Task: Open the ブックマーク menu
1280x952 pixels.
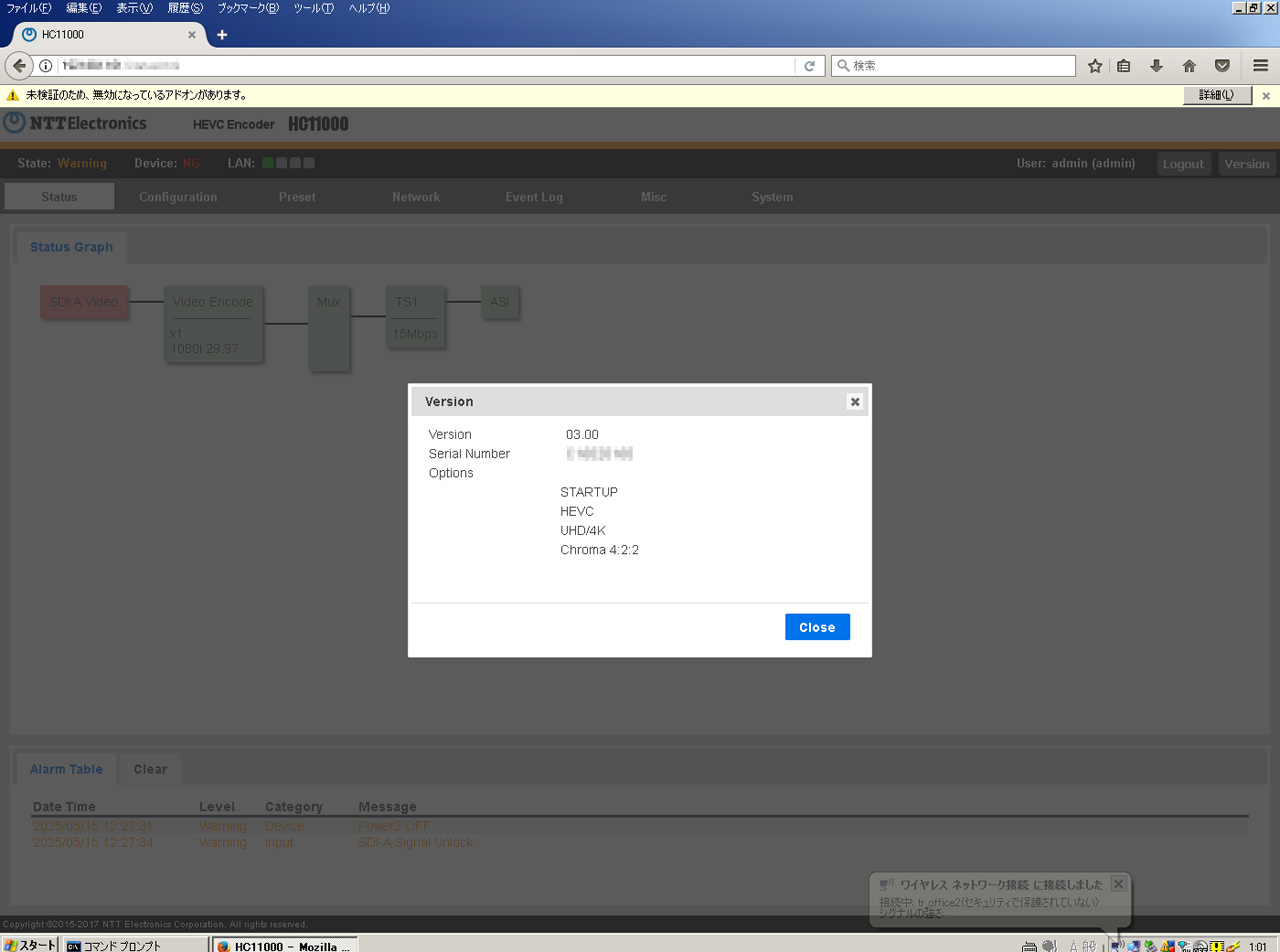Action: click(x=249, y=8)
